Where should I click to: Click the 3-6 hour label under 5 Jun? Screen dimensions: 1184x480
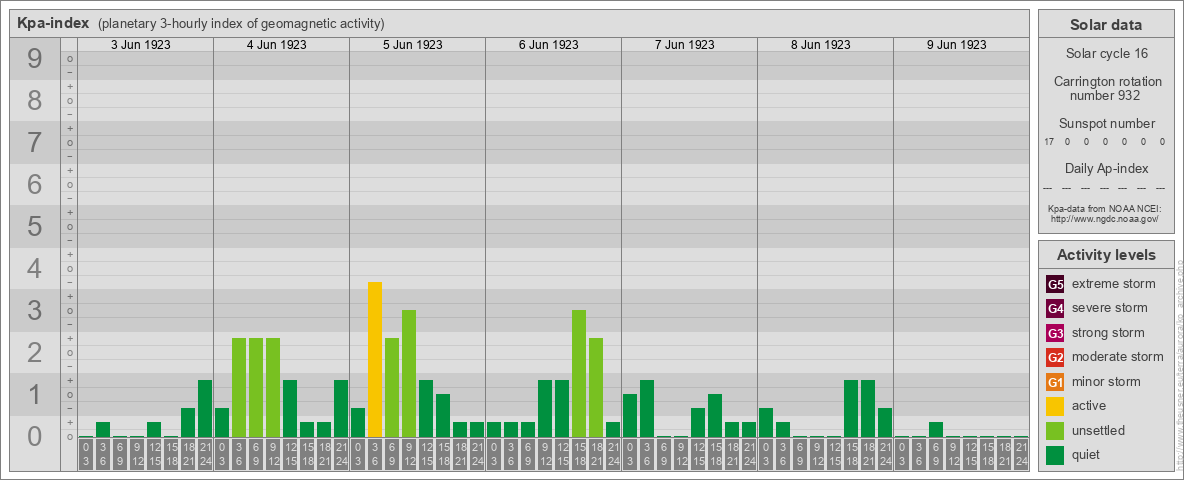coord(375,455)
